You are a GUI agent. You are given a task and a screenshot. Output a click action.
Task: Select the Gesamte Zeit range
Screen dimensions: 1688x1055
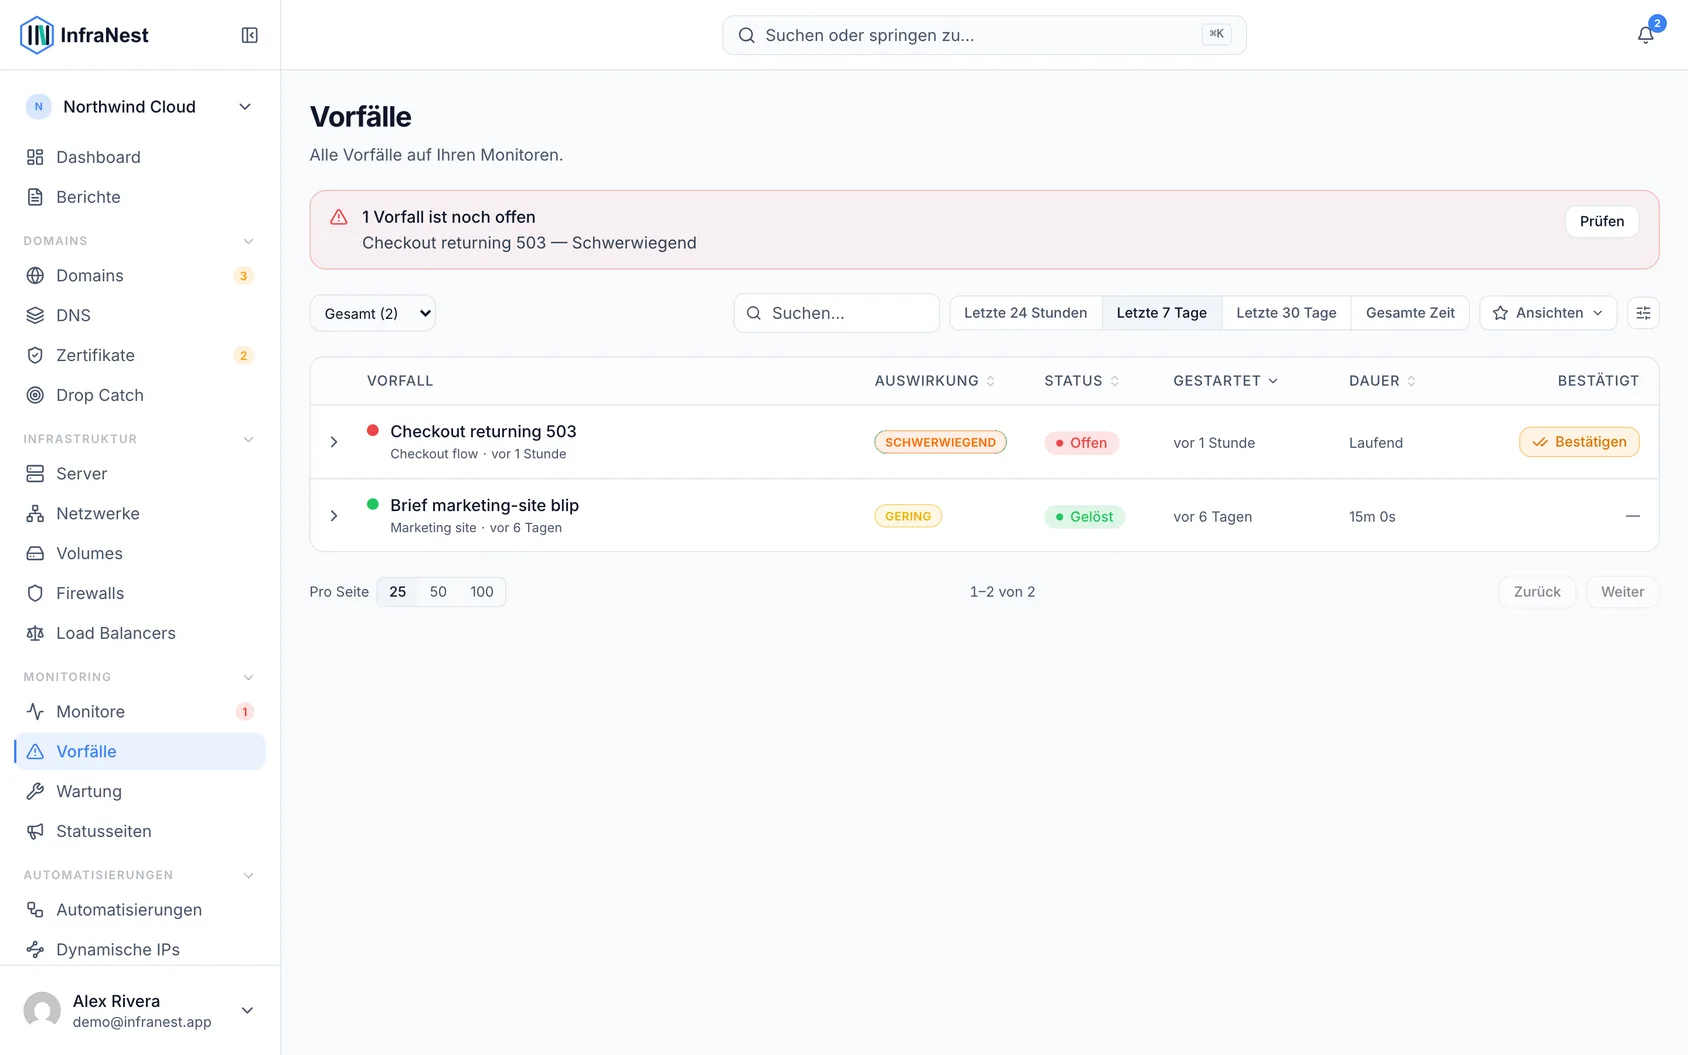[1410, 313]
